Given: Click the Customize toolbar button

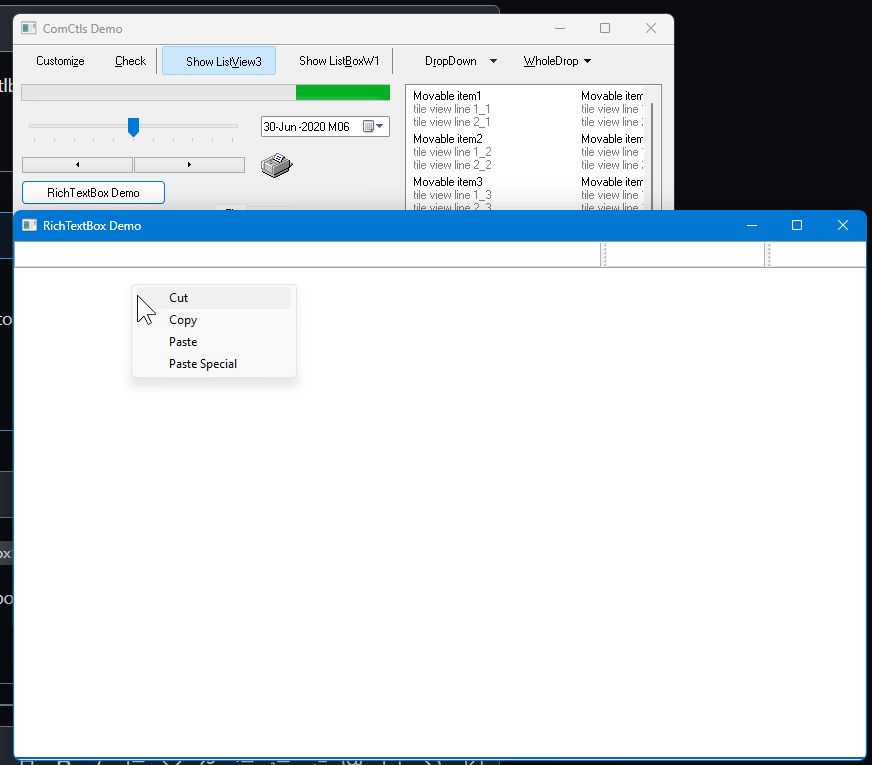Looking at the screenshot, I should [x=59, y=60].
